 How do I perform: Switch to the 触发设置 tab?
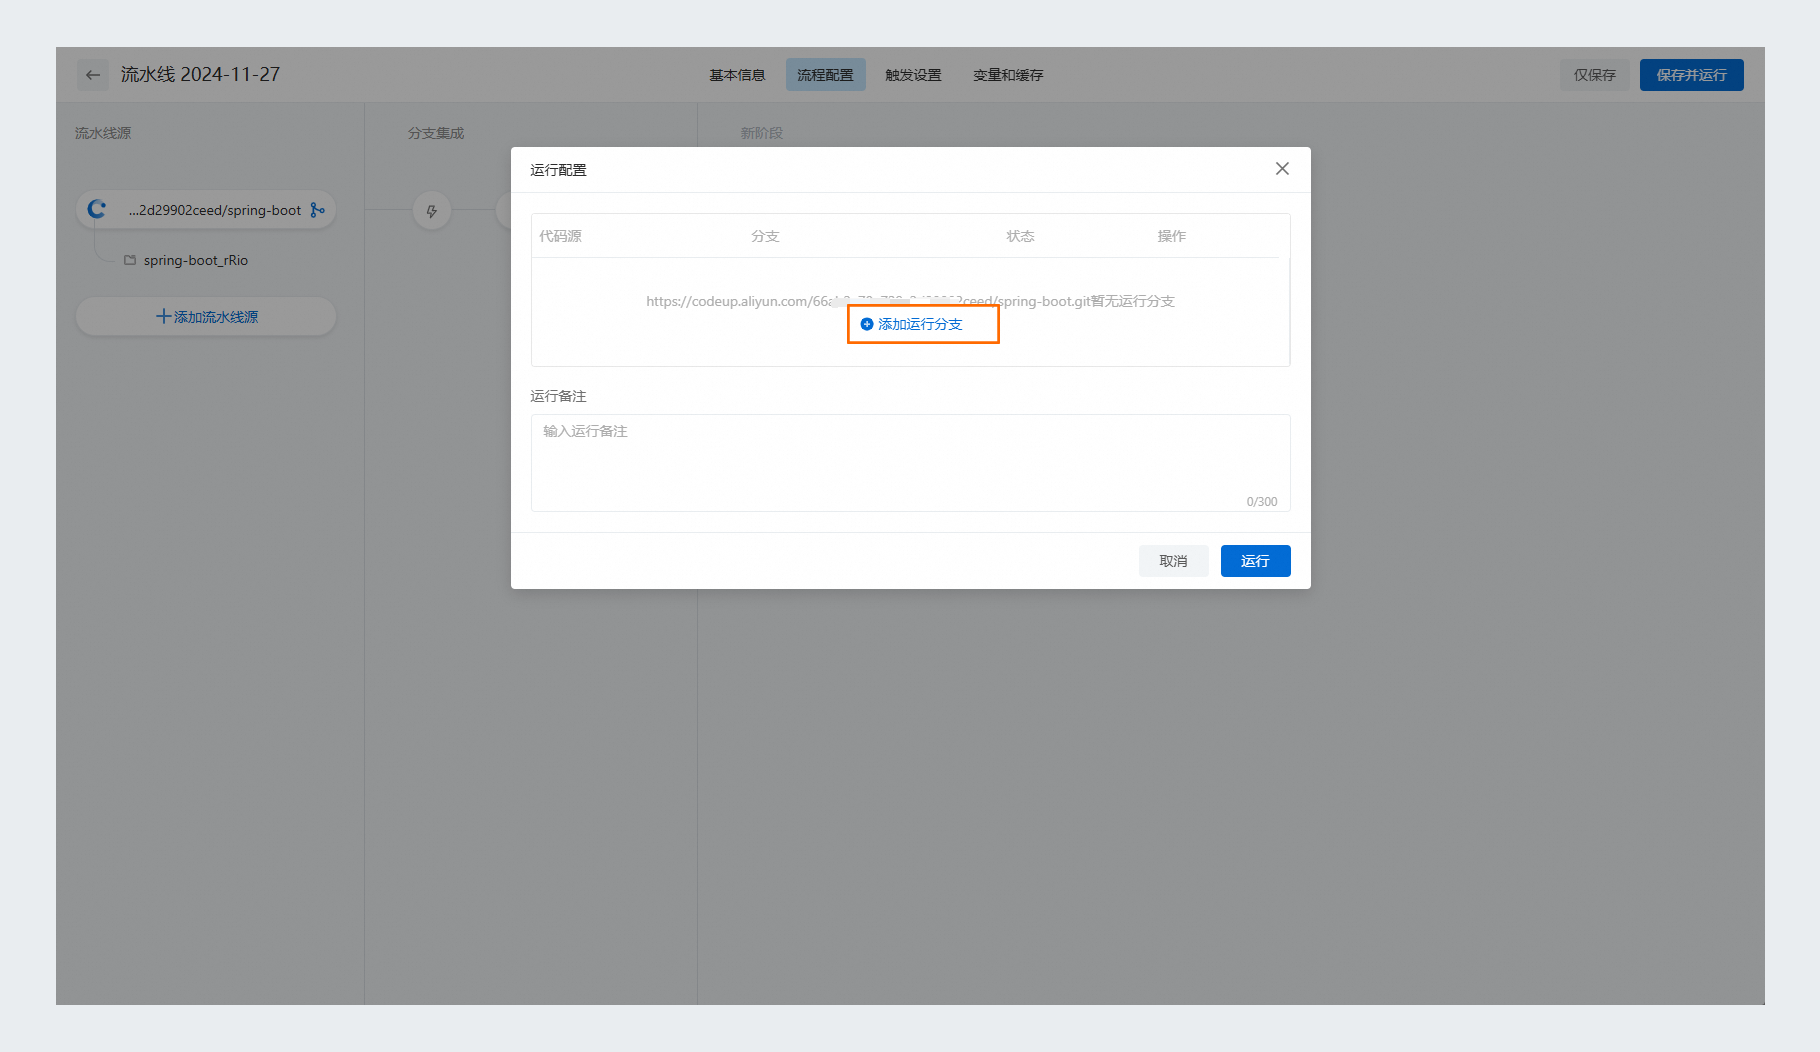coord(913,75)
